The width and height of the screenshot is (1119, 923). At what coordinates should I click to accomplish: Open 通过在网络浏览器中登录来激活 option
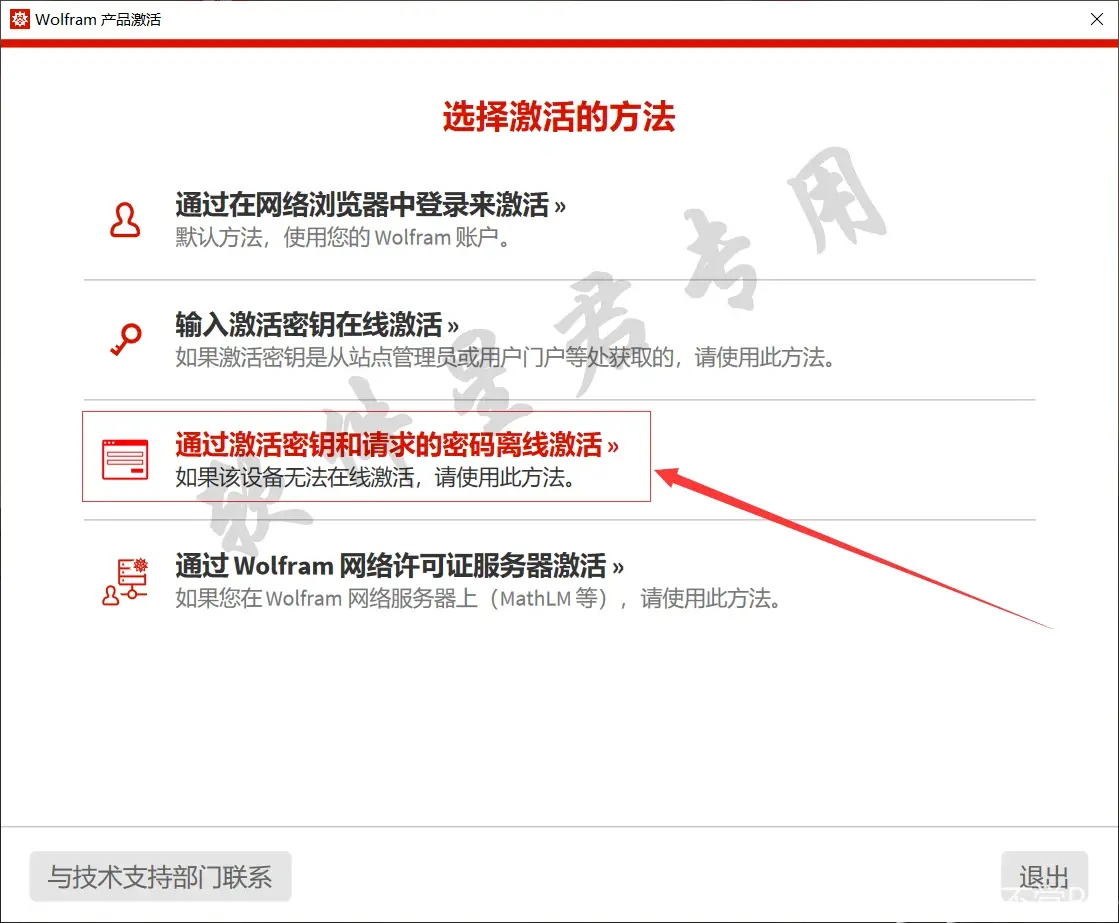pos(370,205)
